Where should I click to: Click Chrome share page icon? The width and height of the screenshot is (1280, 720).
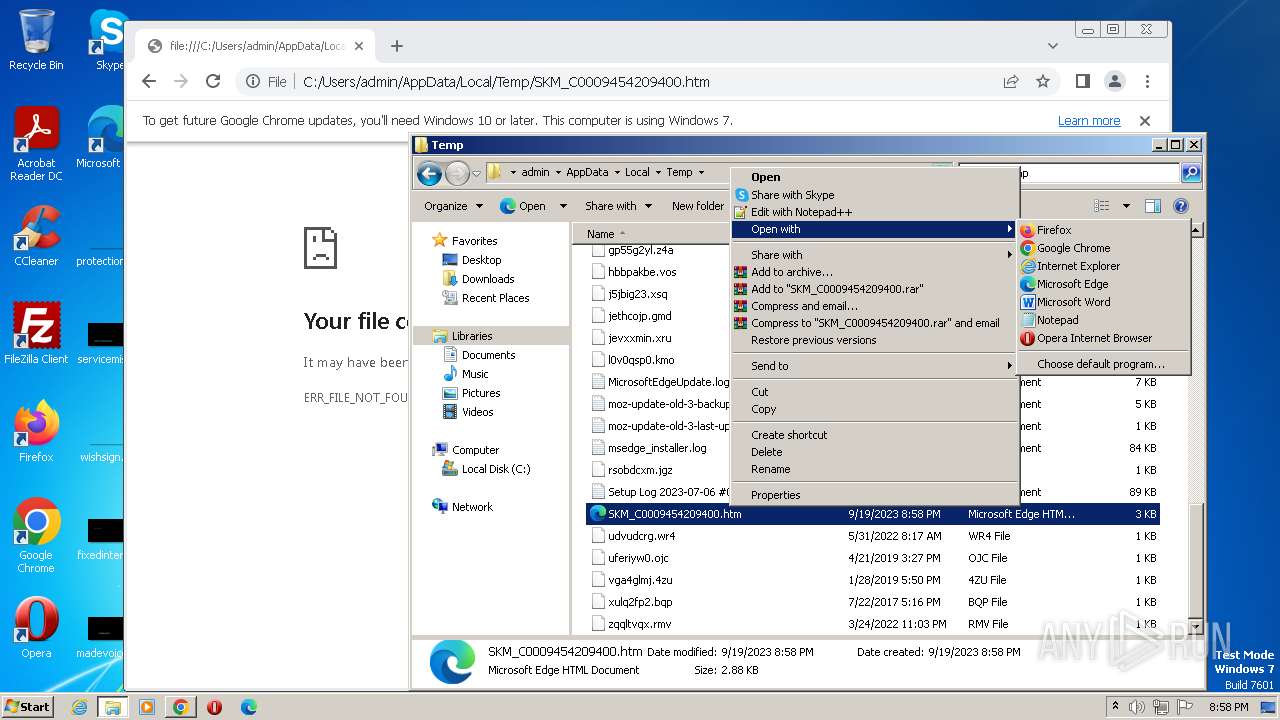point(1011,82)
